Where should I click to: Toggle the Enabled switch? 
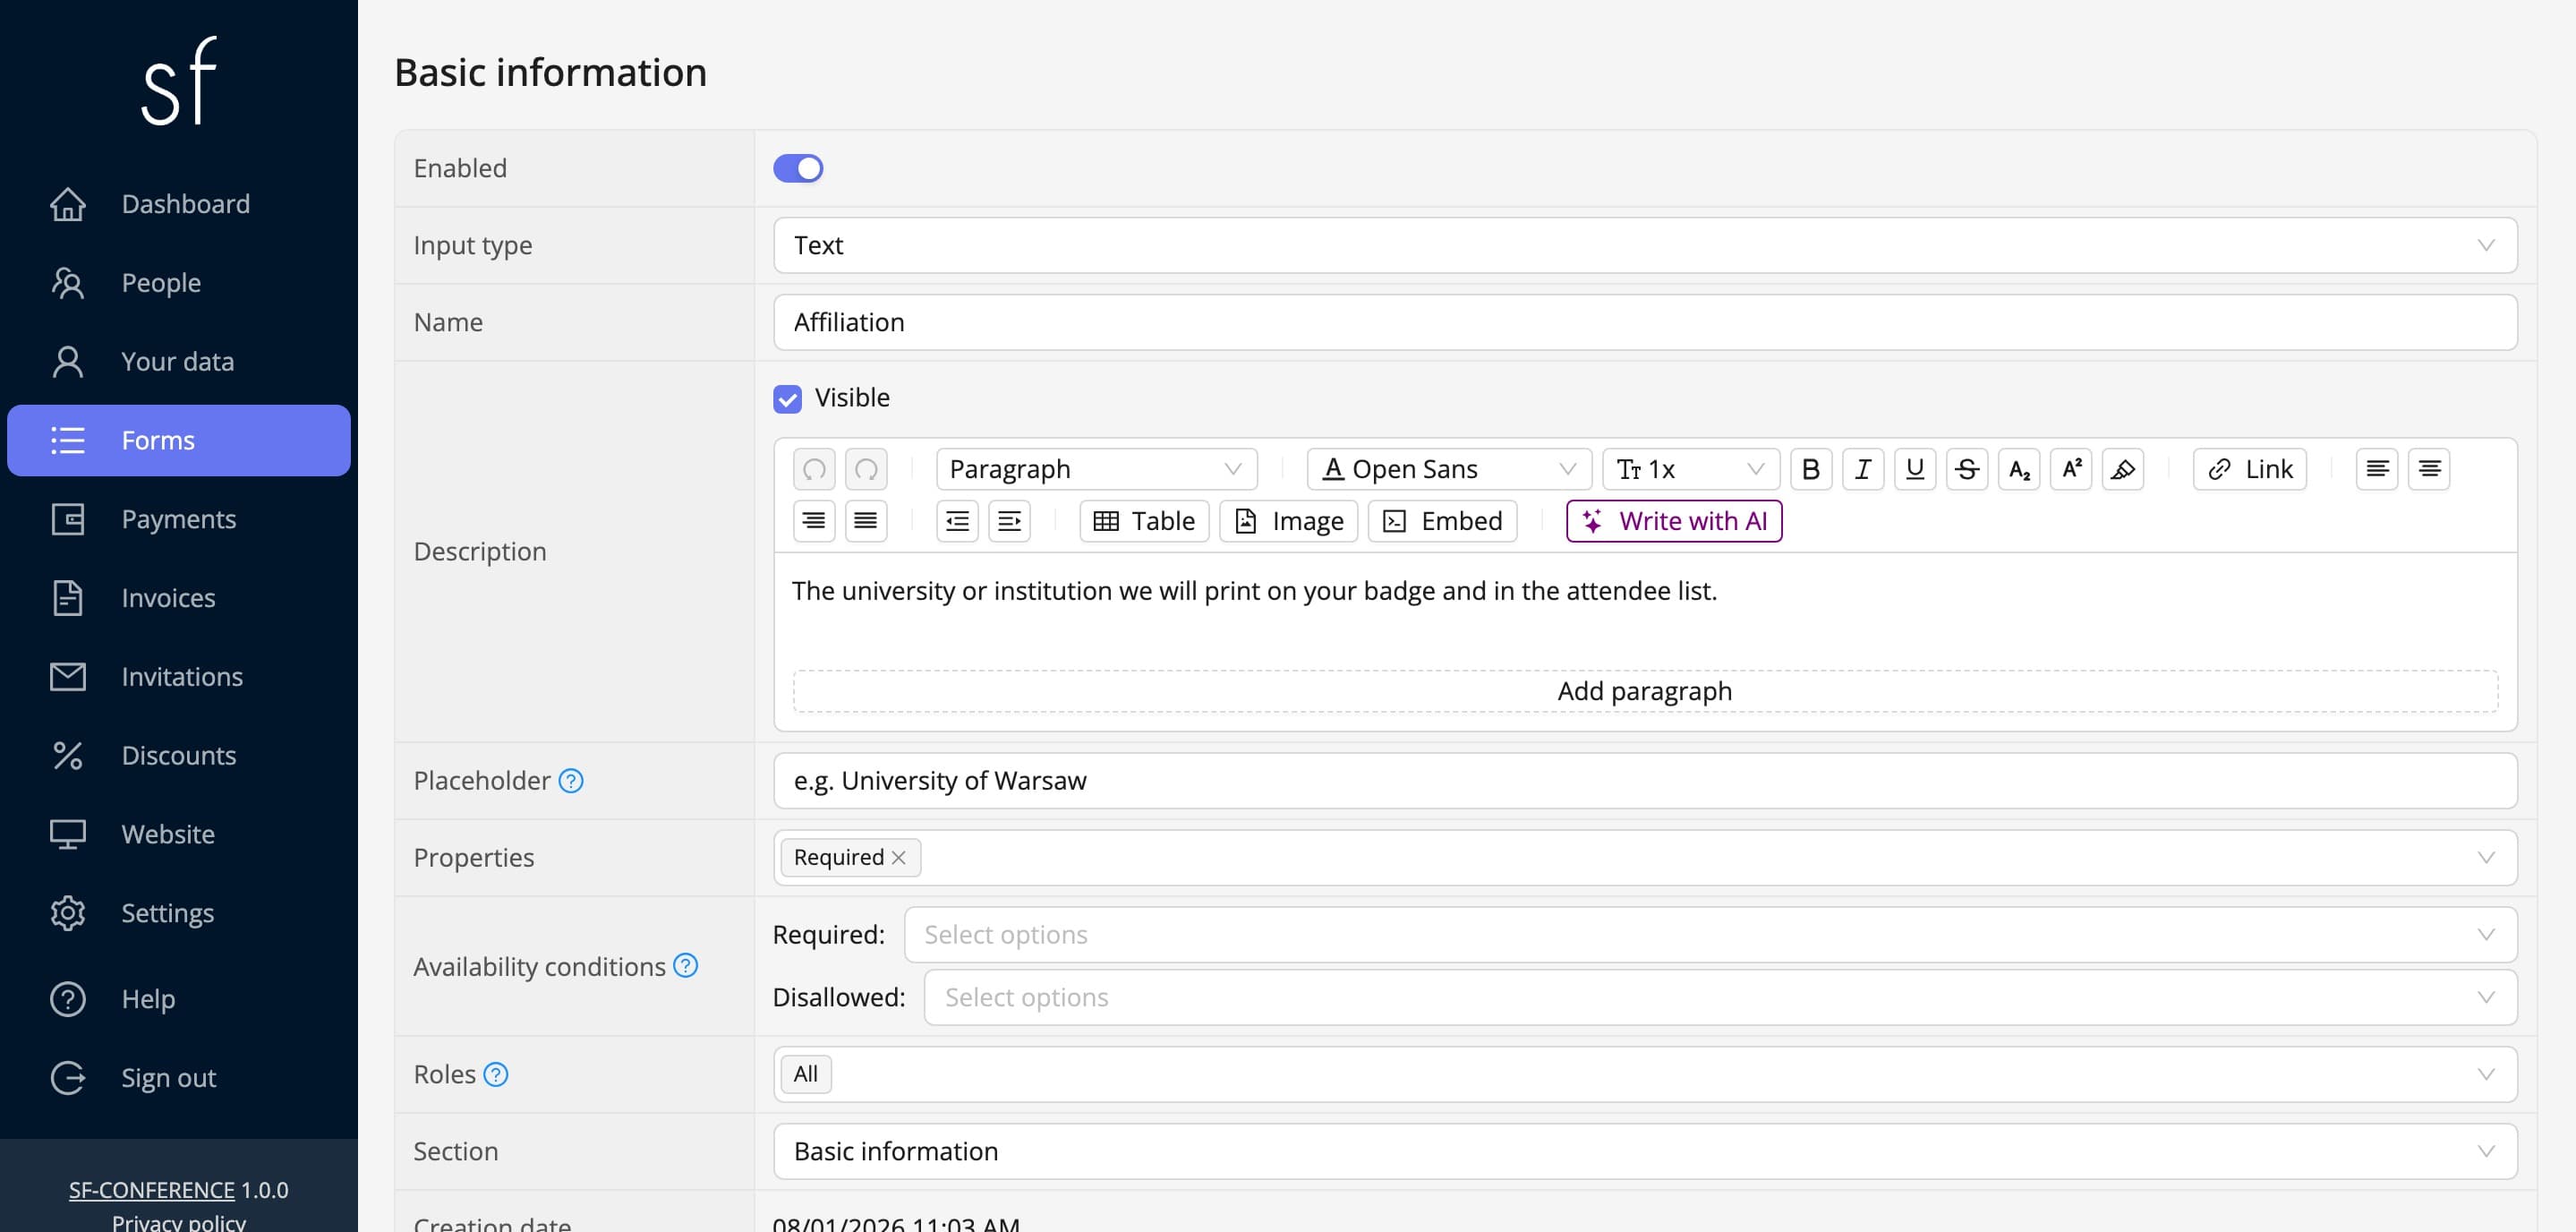[798, 168]
